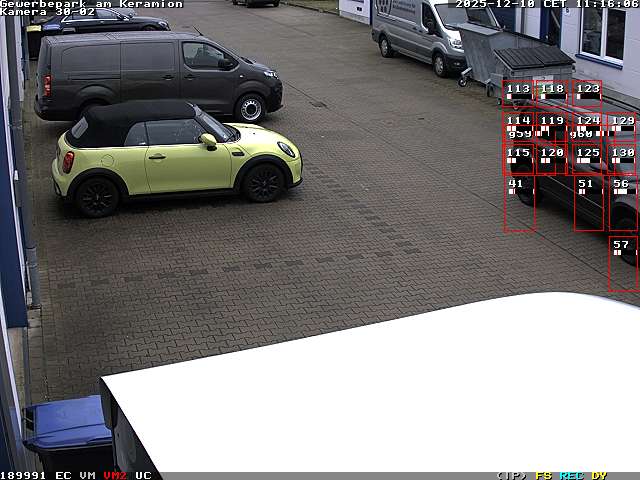The height and width of the screenshot is (480, 640).
Task: Select motion detection box 130
Action: point(622,158)
